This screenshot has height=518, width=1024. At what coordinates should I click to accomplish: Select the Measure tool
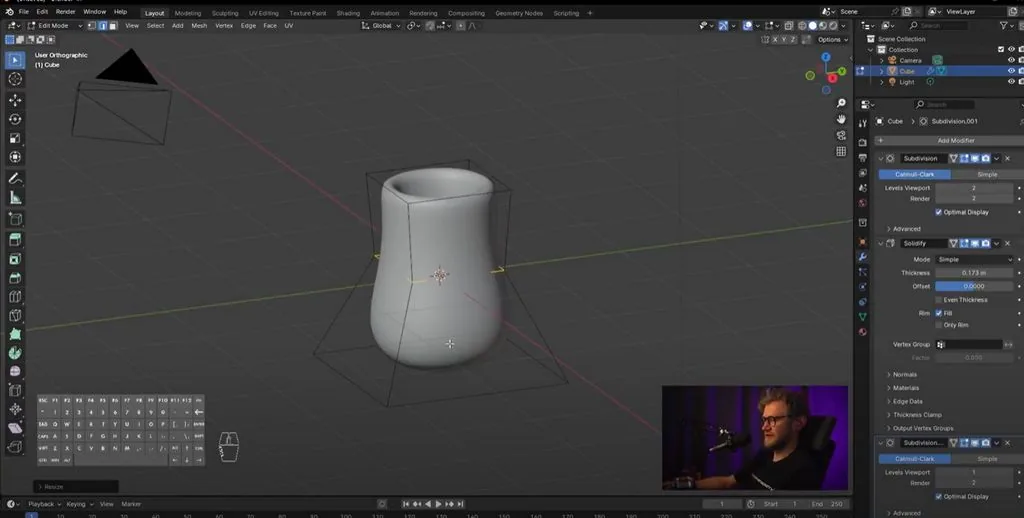(15, 197)
